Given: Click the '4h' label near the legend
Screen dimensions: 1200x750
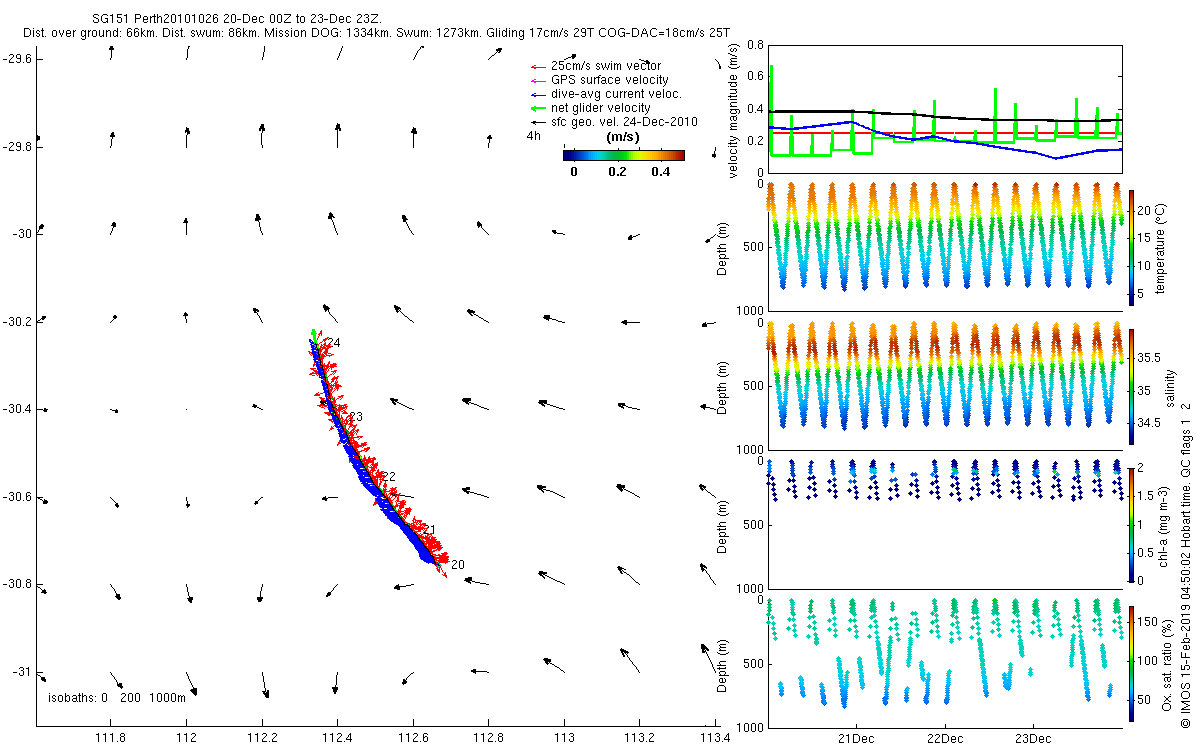Looking at the screenshot, I should 534,136.
